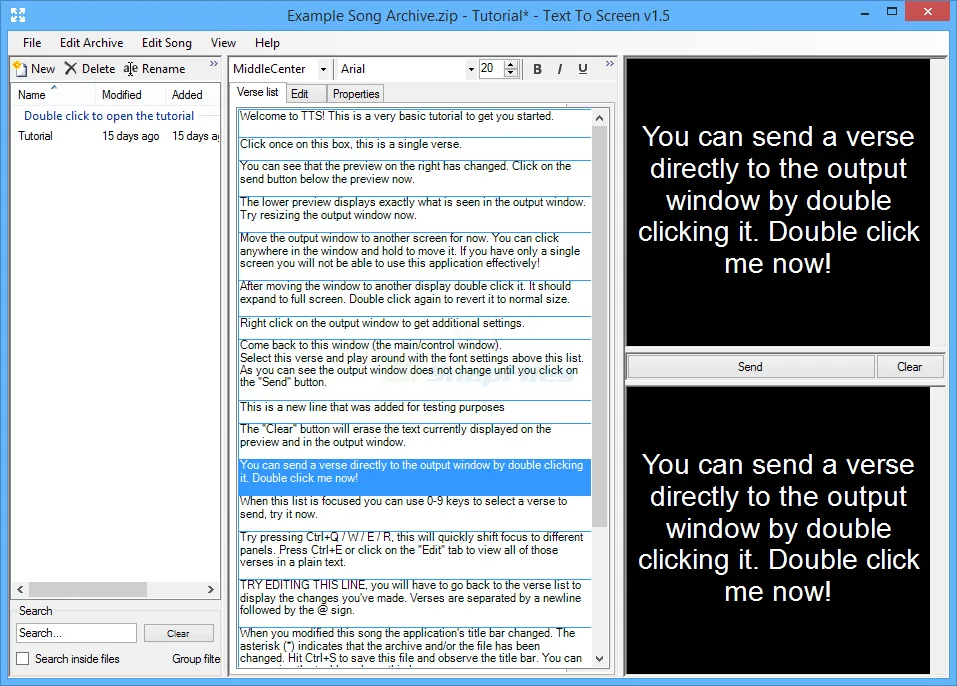Toggle Italic formatting

pos(560,69)
